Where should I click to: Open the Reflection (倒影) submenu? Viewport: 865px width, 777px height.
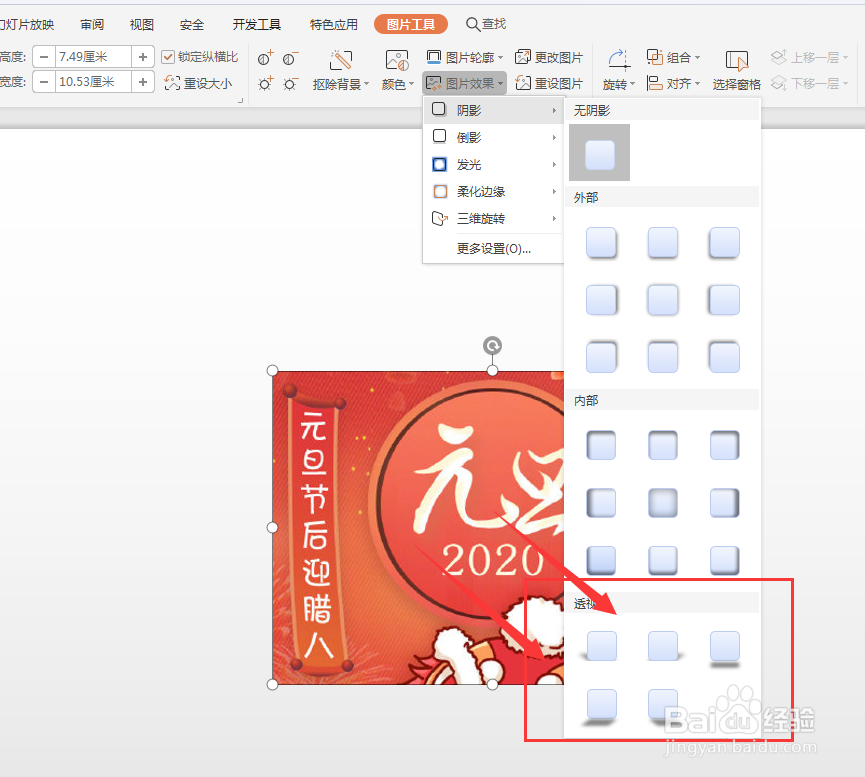pos(493,137)
